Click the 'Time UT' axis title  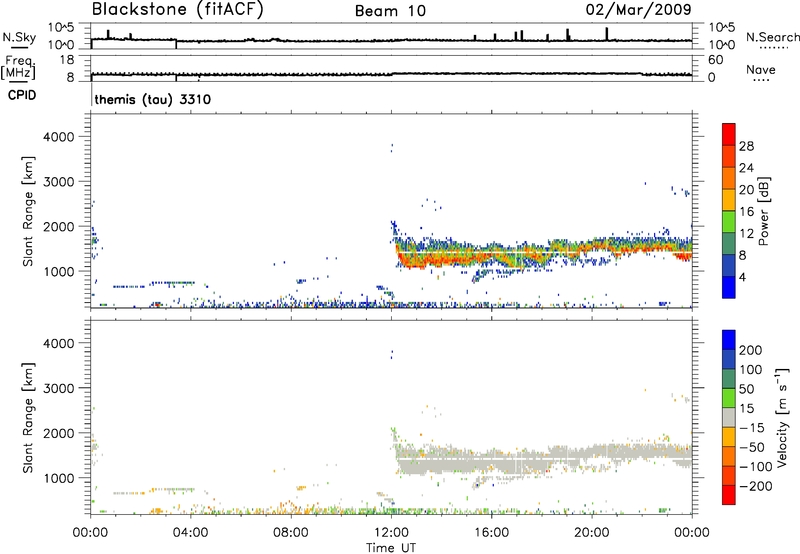pyautogui.click(x=391, y=548)
